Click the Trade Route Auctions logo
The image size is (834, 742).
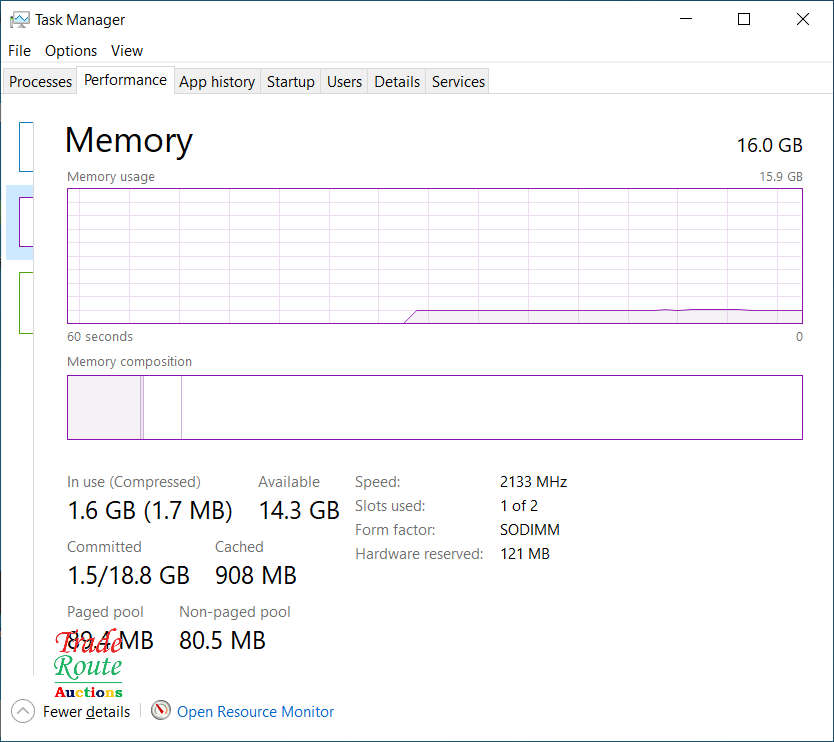tap(88, 664)
